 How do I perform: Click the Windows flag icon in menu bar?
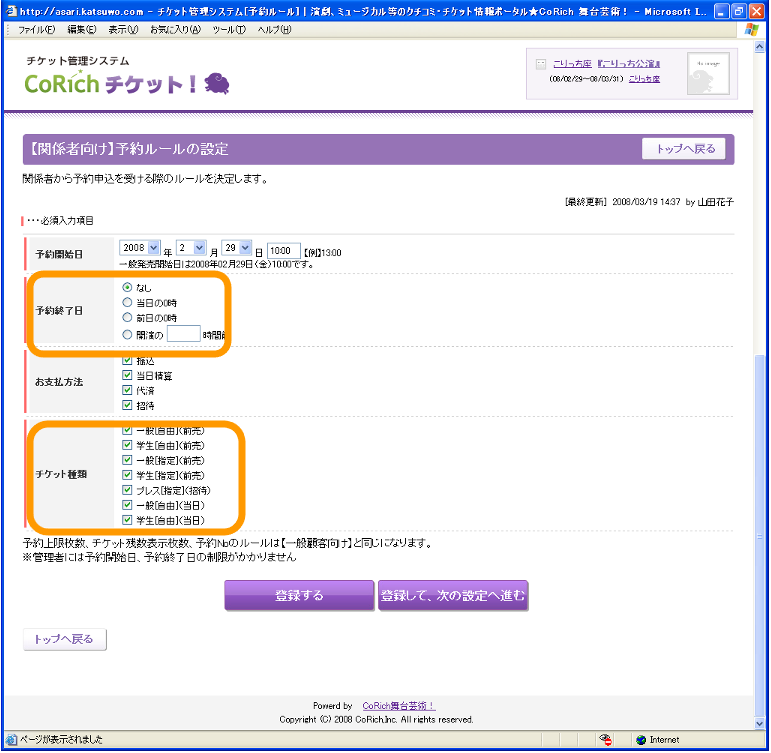click(751, 30)
